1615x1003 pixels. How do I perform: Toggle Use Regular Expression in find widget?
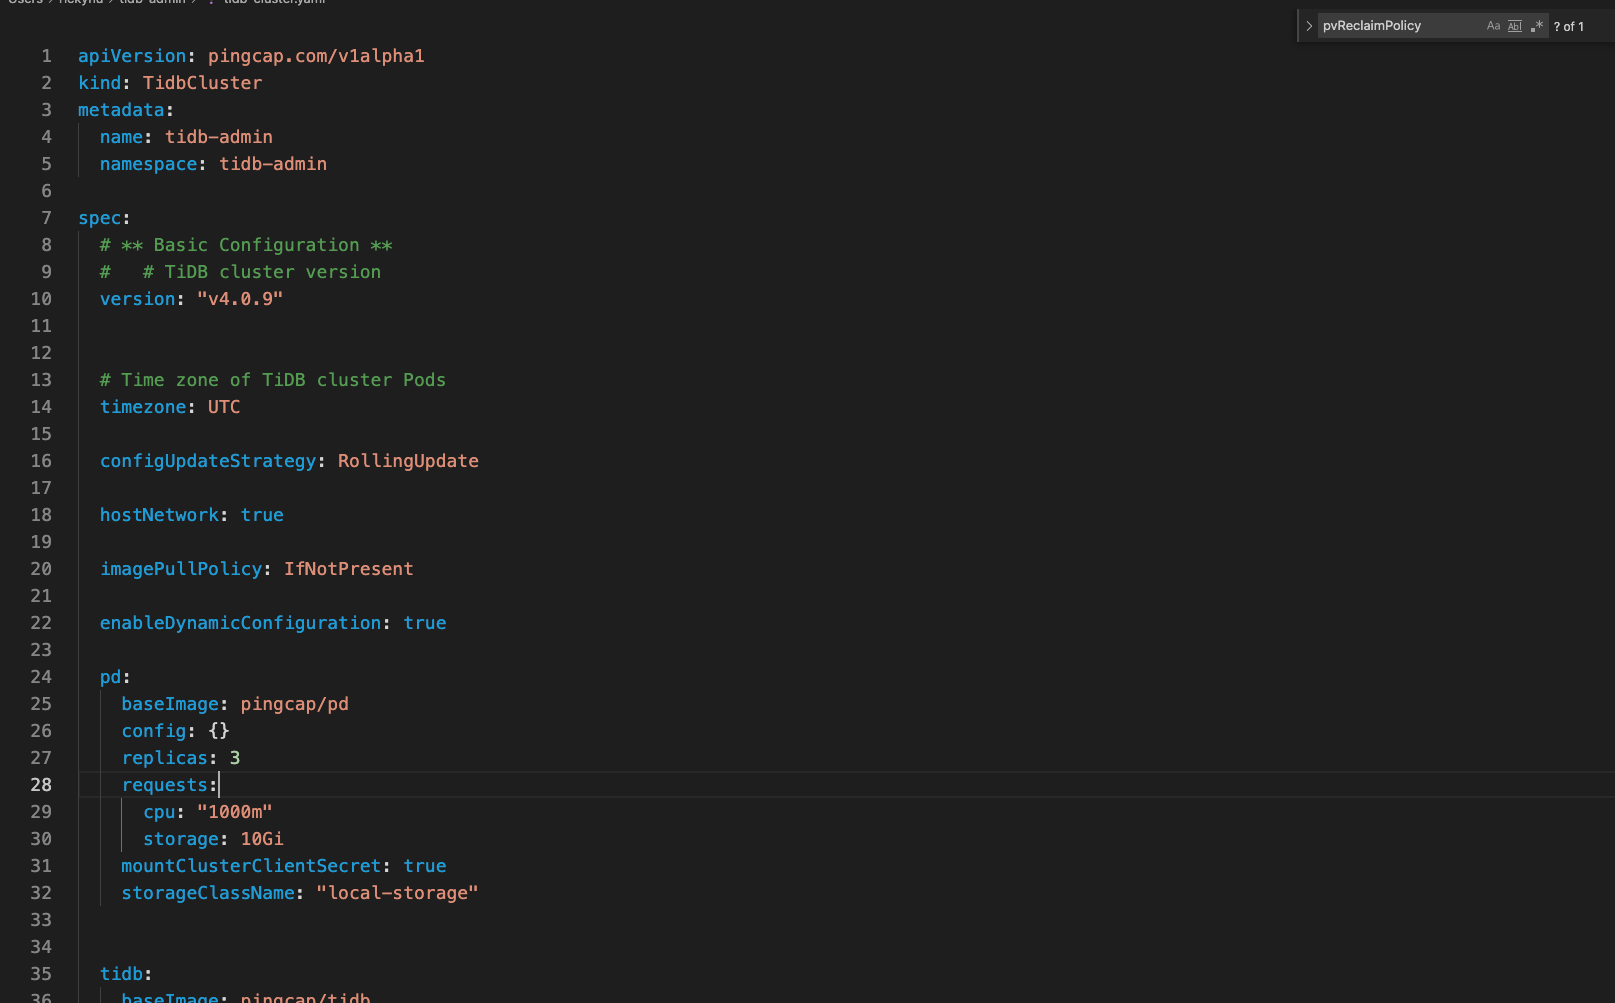tap(1537, 26)
